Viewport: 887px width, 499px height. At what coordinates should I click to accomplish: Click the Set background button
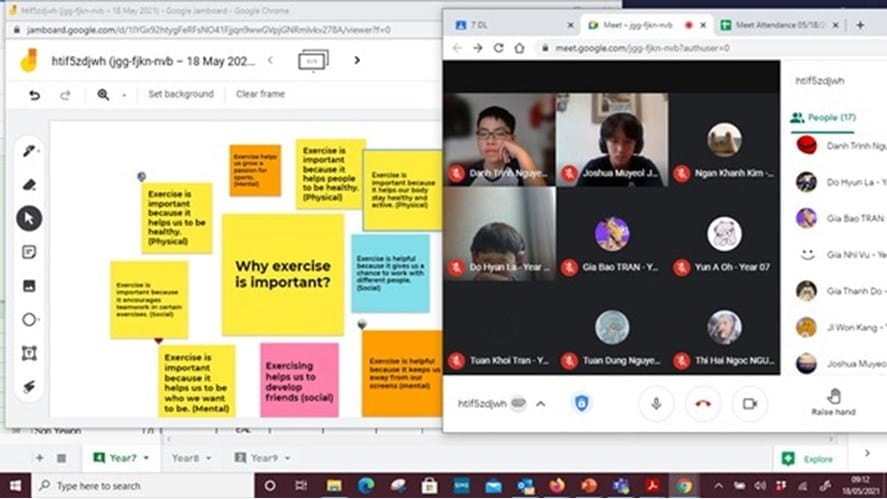181,94
